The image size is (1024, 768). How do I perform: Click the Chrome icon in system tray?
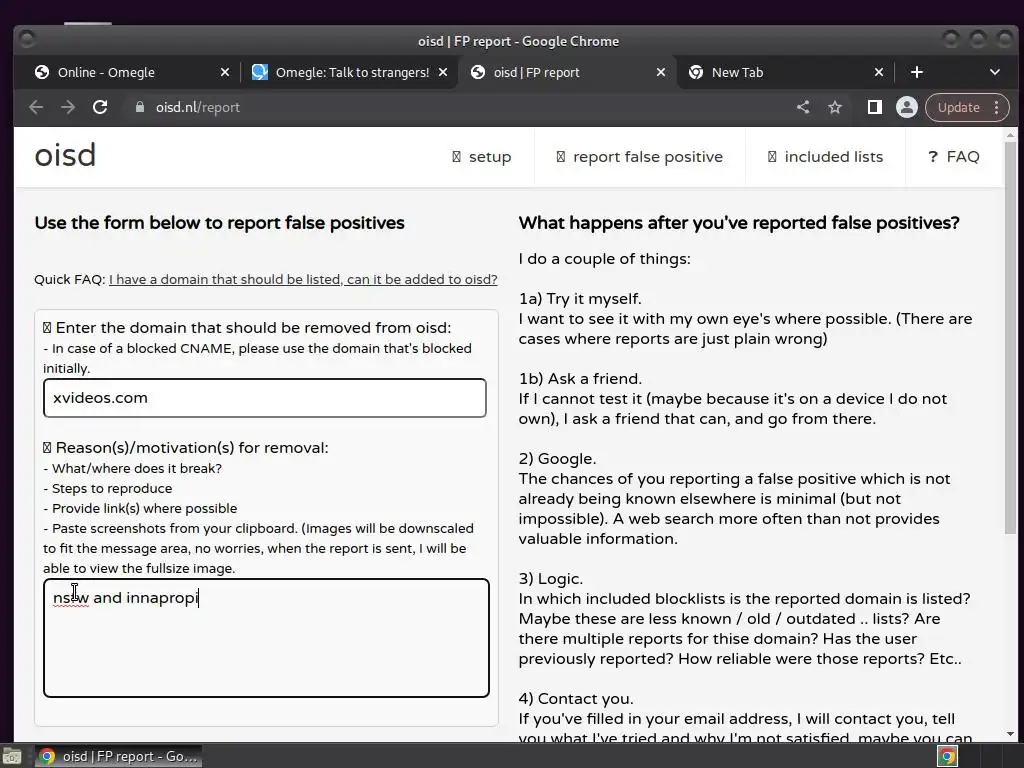coord(947,757)
